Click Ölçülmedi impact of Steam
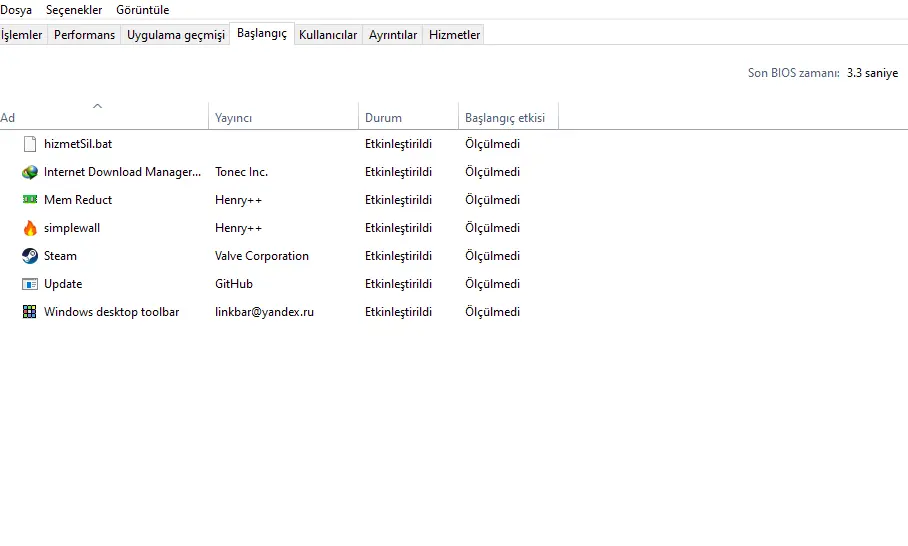Image resolution: width=908 pixels, height=546 pixels. [492, 256]
